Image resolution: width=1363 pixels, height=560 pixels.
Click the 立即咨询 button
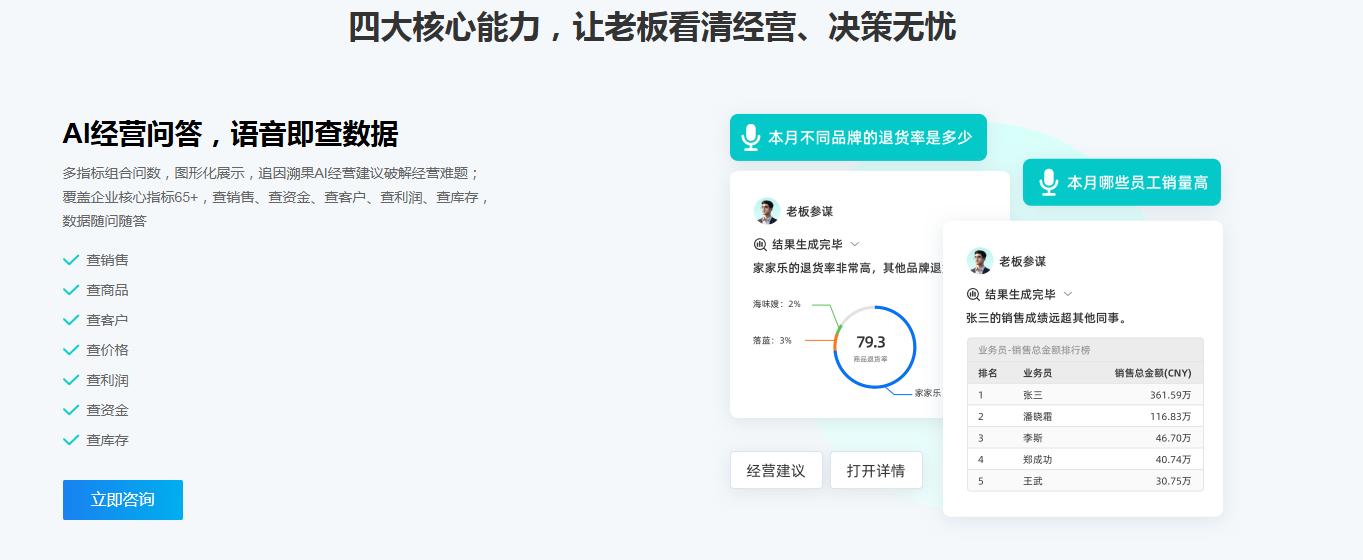pos(123,500)
